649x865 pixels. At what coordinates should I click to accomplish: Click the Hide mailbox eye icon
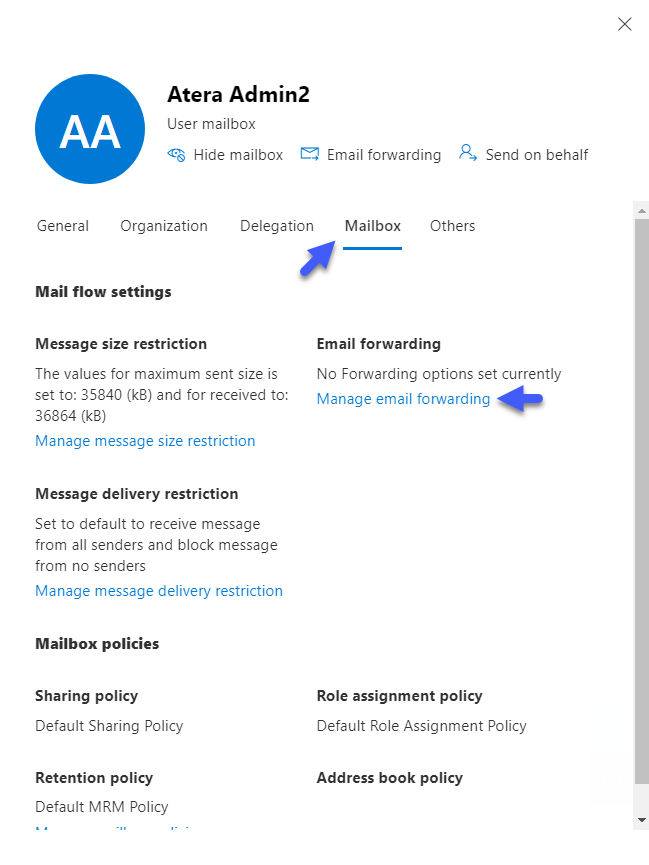176,155
